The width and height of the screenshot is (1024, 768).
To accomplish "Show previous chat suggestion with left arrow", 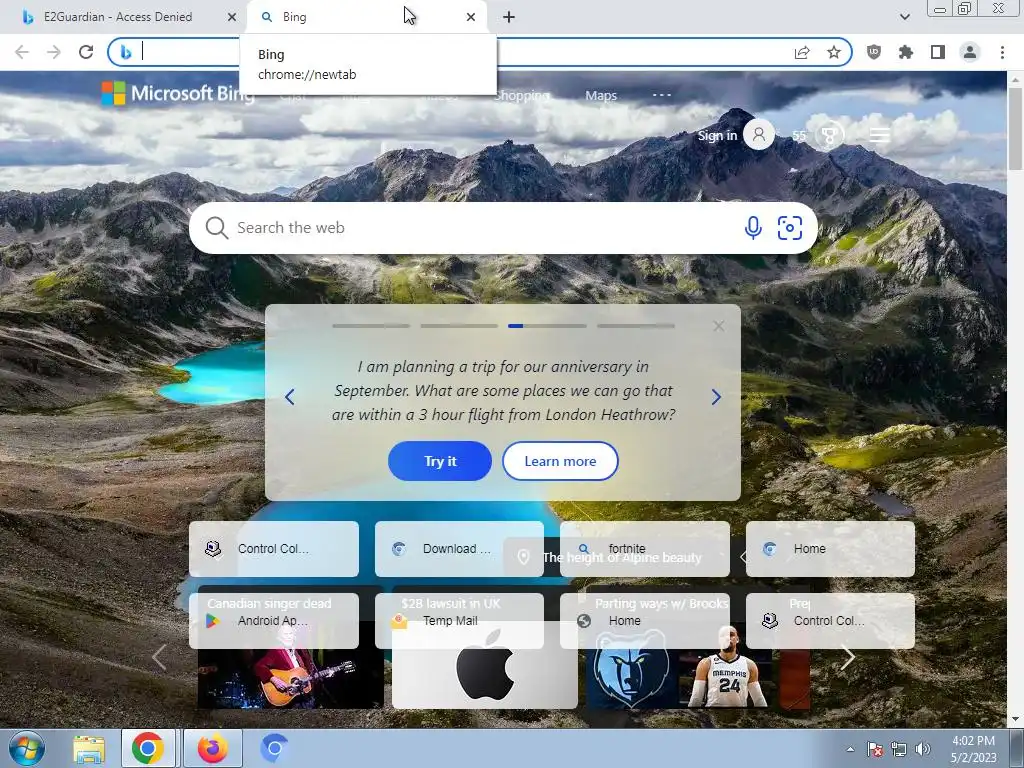I will coord(290,396).
